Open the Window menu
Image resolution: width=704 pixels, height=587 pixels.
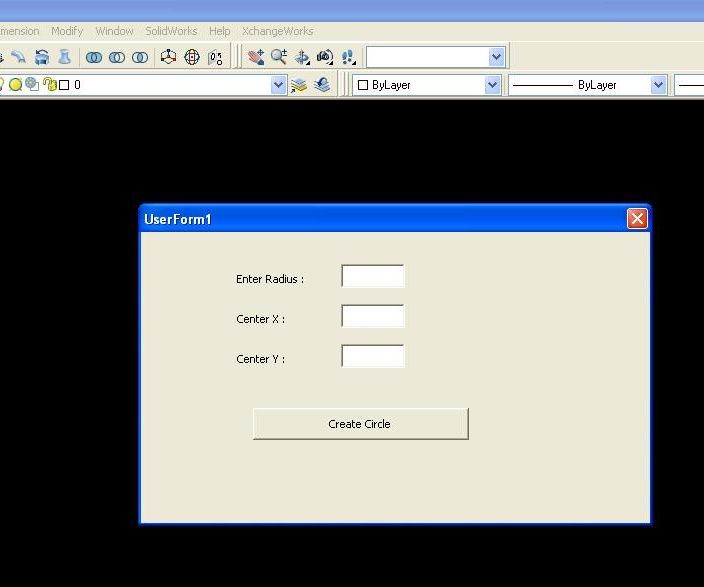point(114,31)
